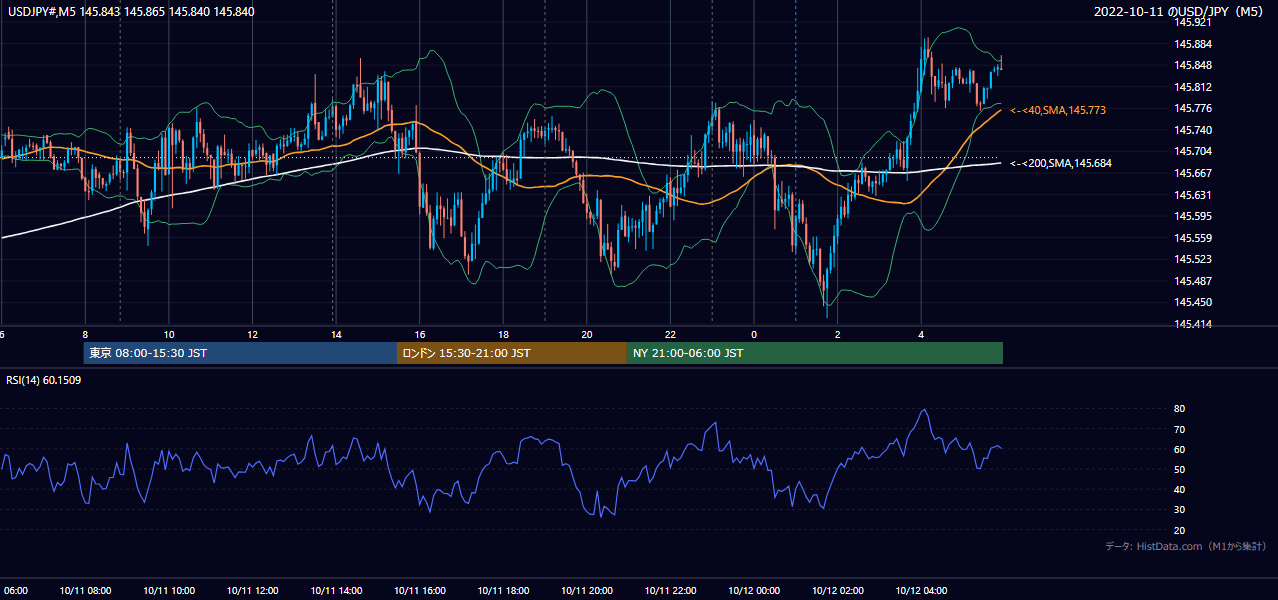Click hour 22 on the price chart axis
This screenshot has height=600, width=1278.
click(670, 334)
